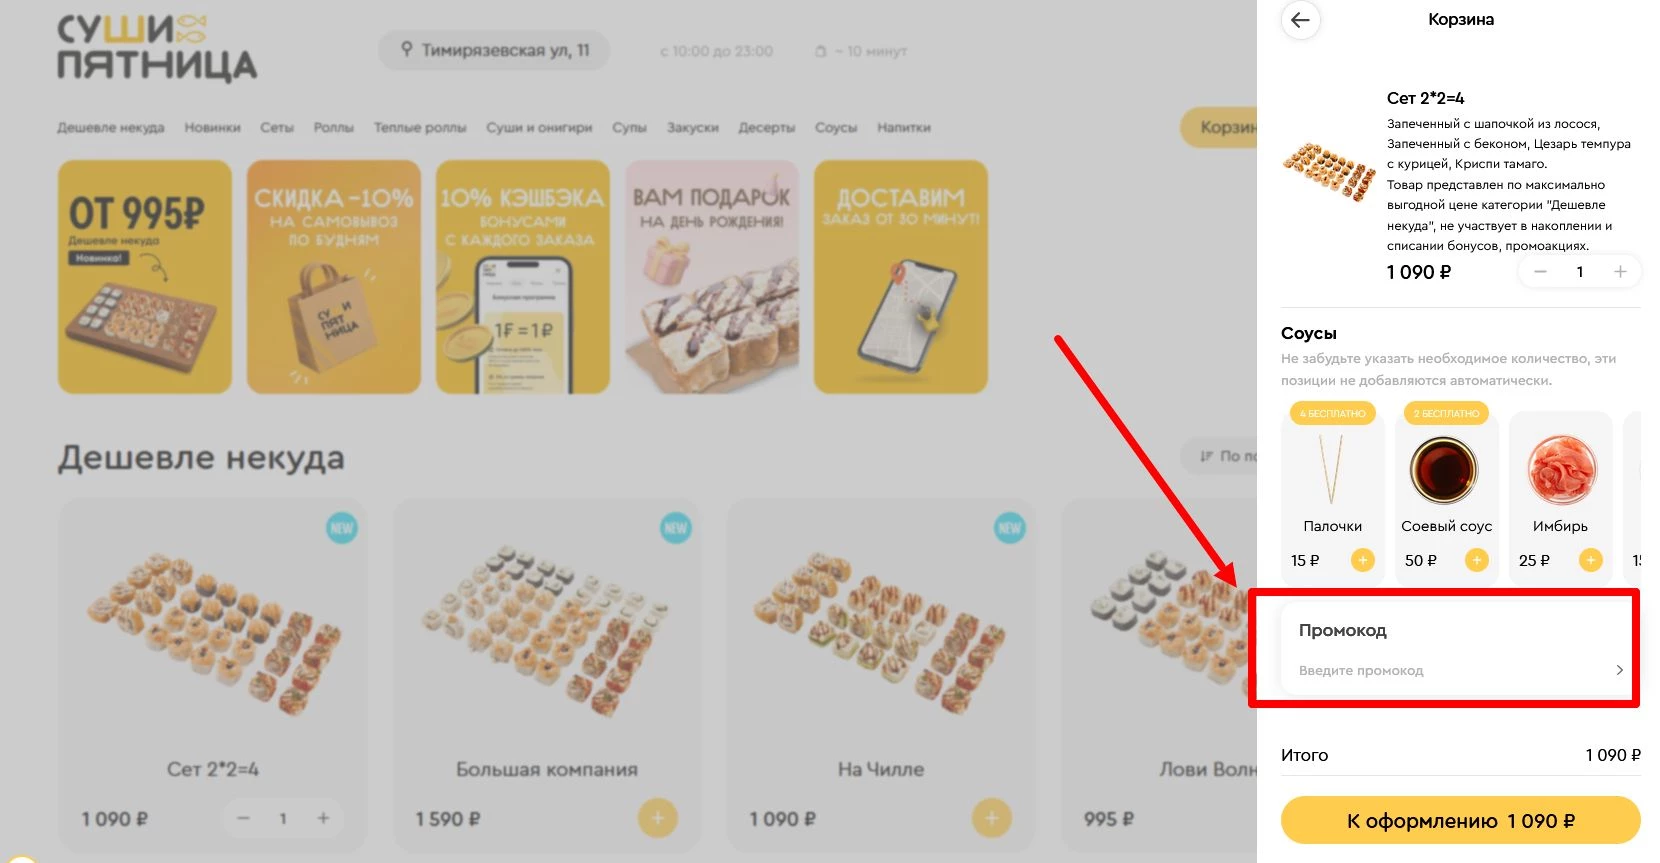The image size is (1660, 863).
Task: Increase Сет 2*2=4 quantity on product card
Action: [x=323, y=818]
